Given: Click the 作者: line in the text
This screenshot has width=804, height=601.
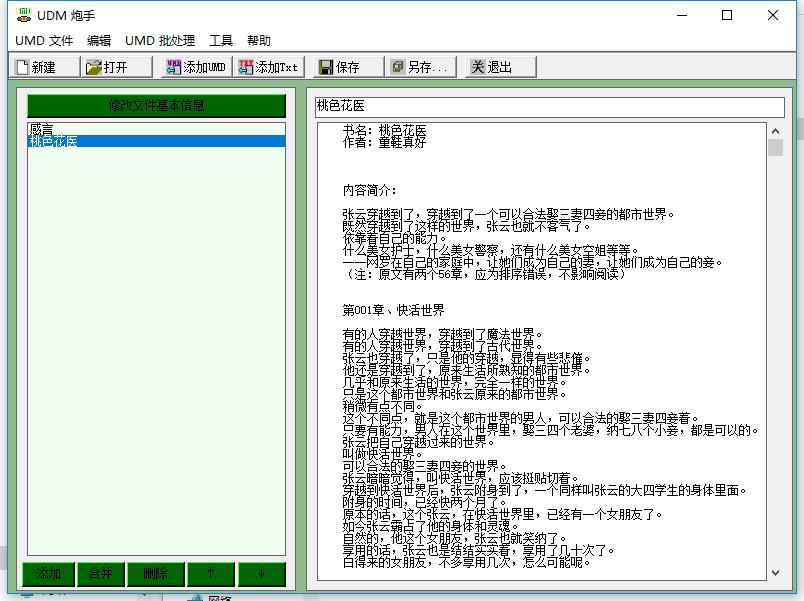Looking at the screenshot, I should click(385, 142).
